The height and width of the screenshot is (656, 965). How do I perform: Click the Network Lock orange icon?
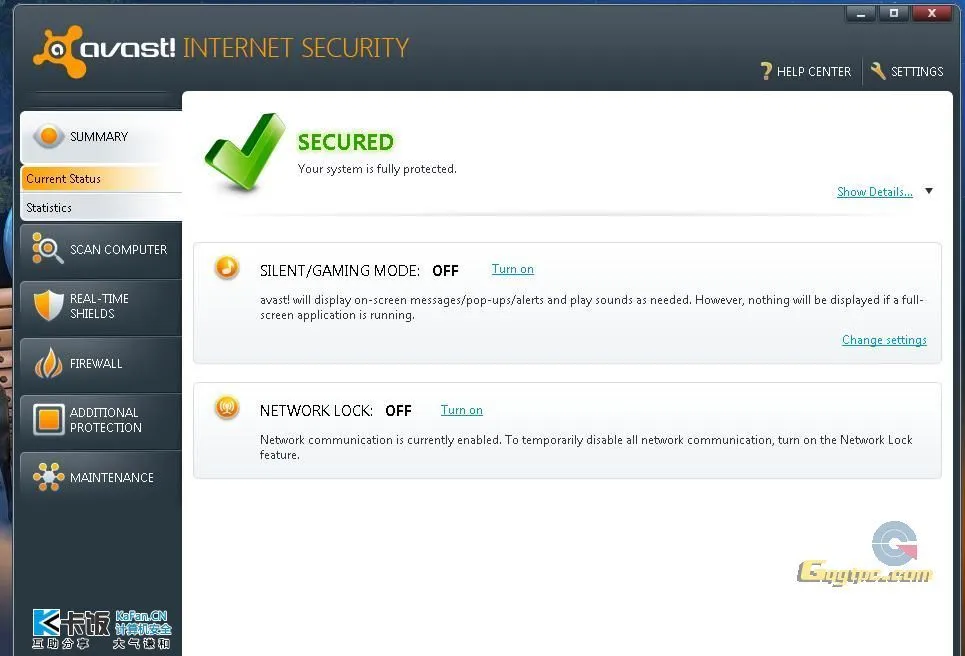pos(227,408)
